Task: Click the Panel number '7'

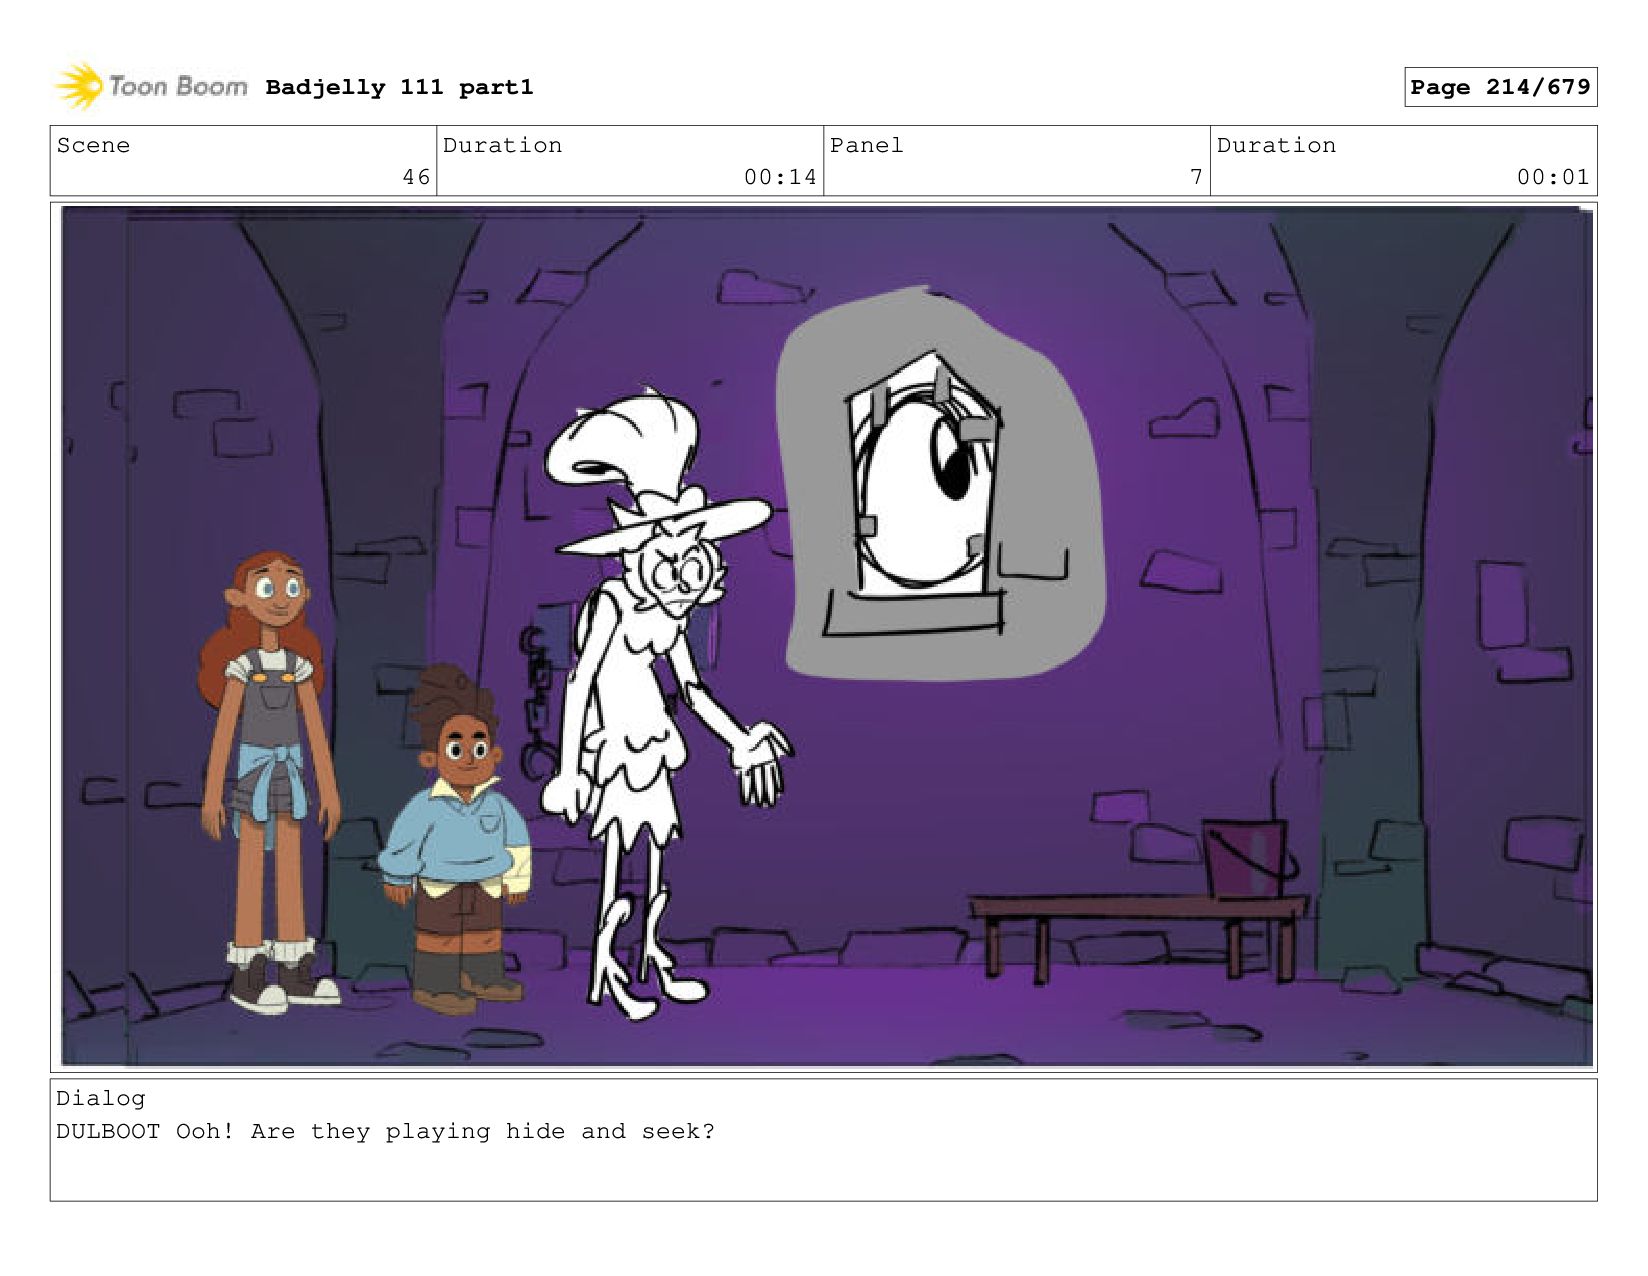Action: (x=1196, y=177)
